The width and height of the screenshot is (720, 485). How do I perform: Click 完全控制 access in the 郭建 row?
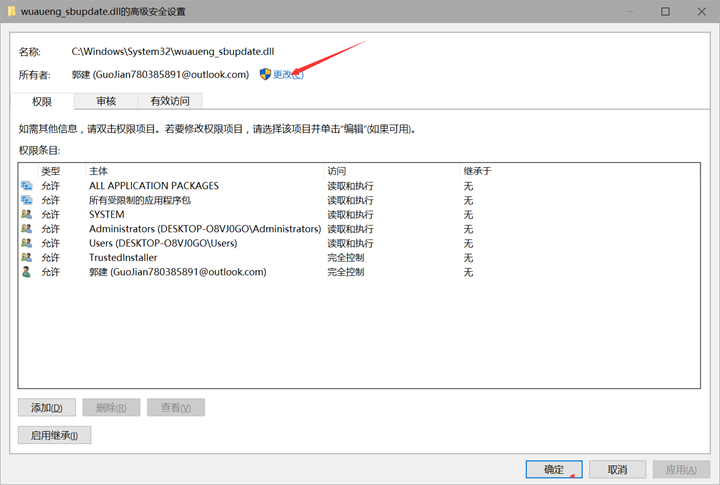[345, 271]
